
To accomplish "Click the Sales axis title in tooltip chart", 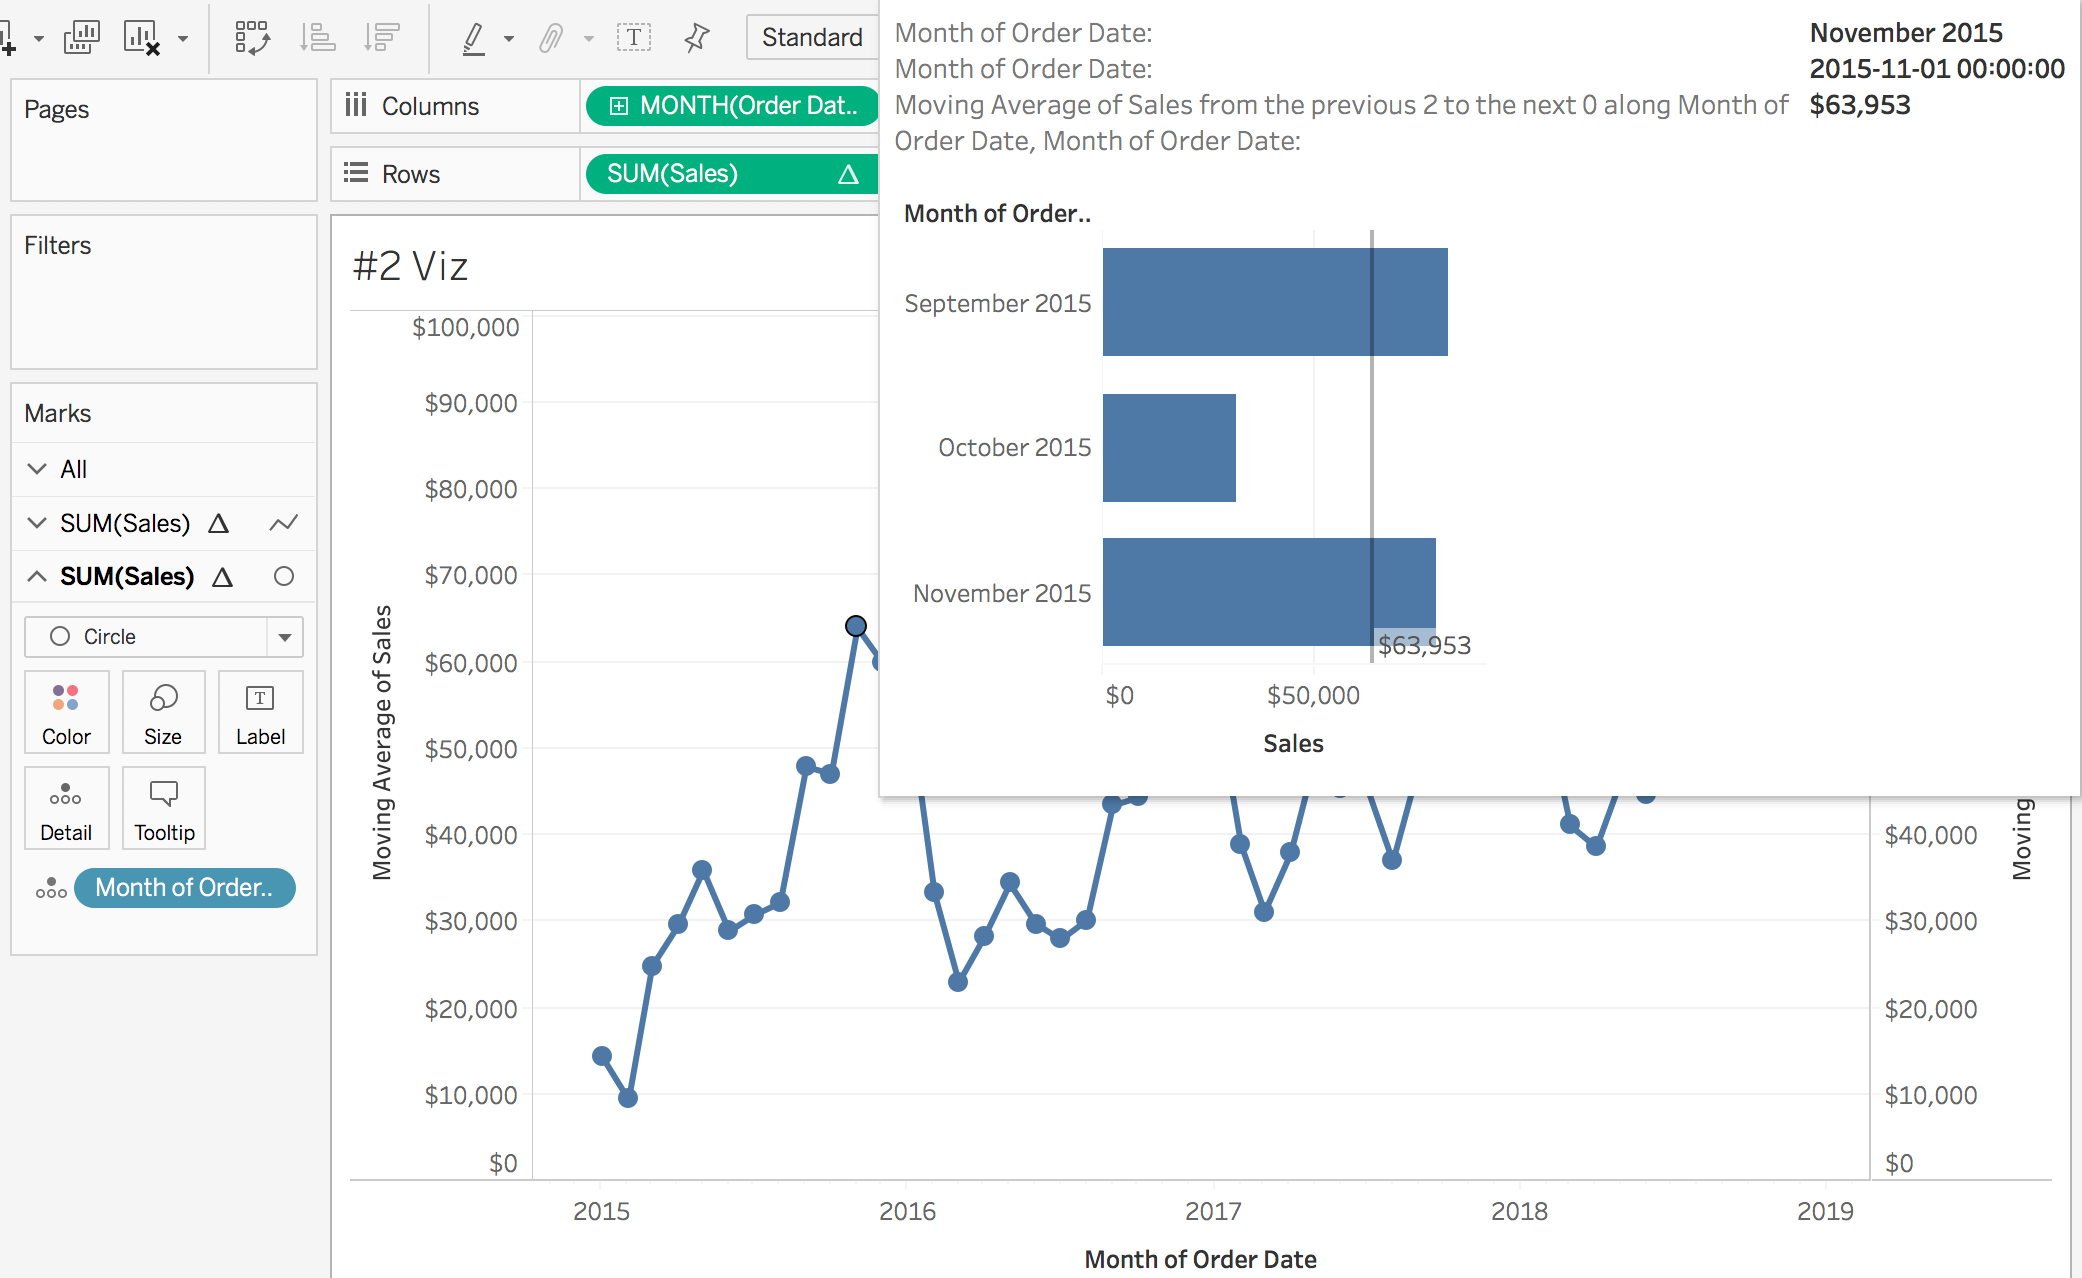I will pyautogui.click(x=1293, y=744).
